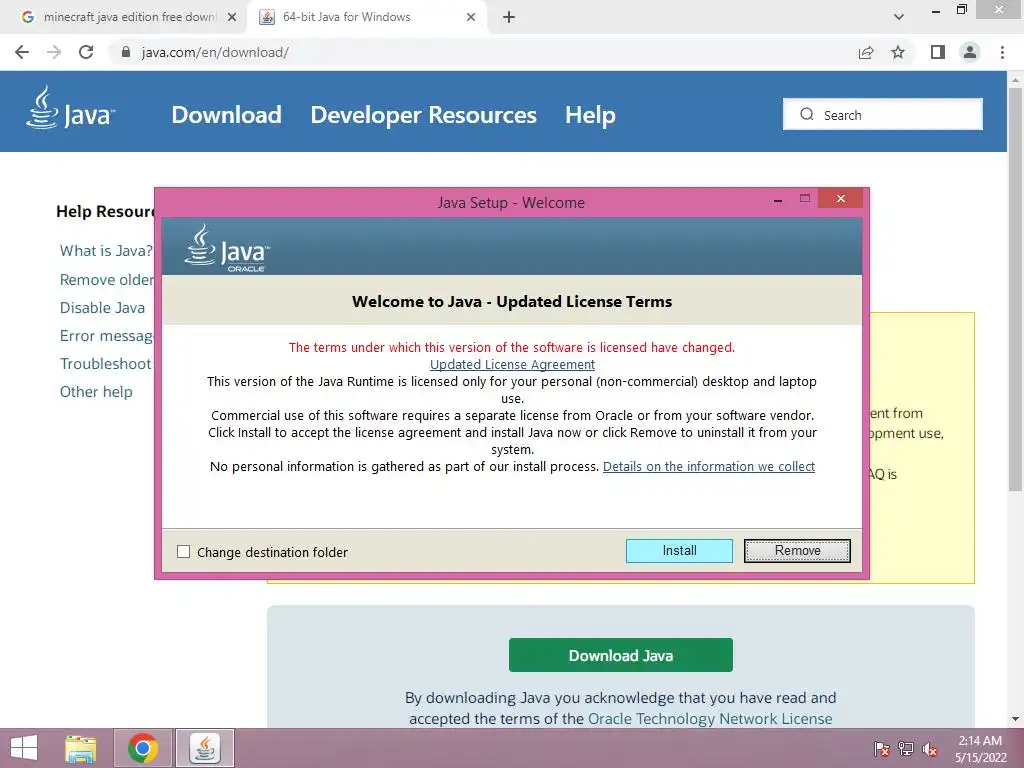Click the muted volume tray icon
The image size is (1024, 768).
(x=930, y=749)
